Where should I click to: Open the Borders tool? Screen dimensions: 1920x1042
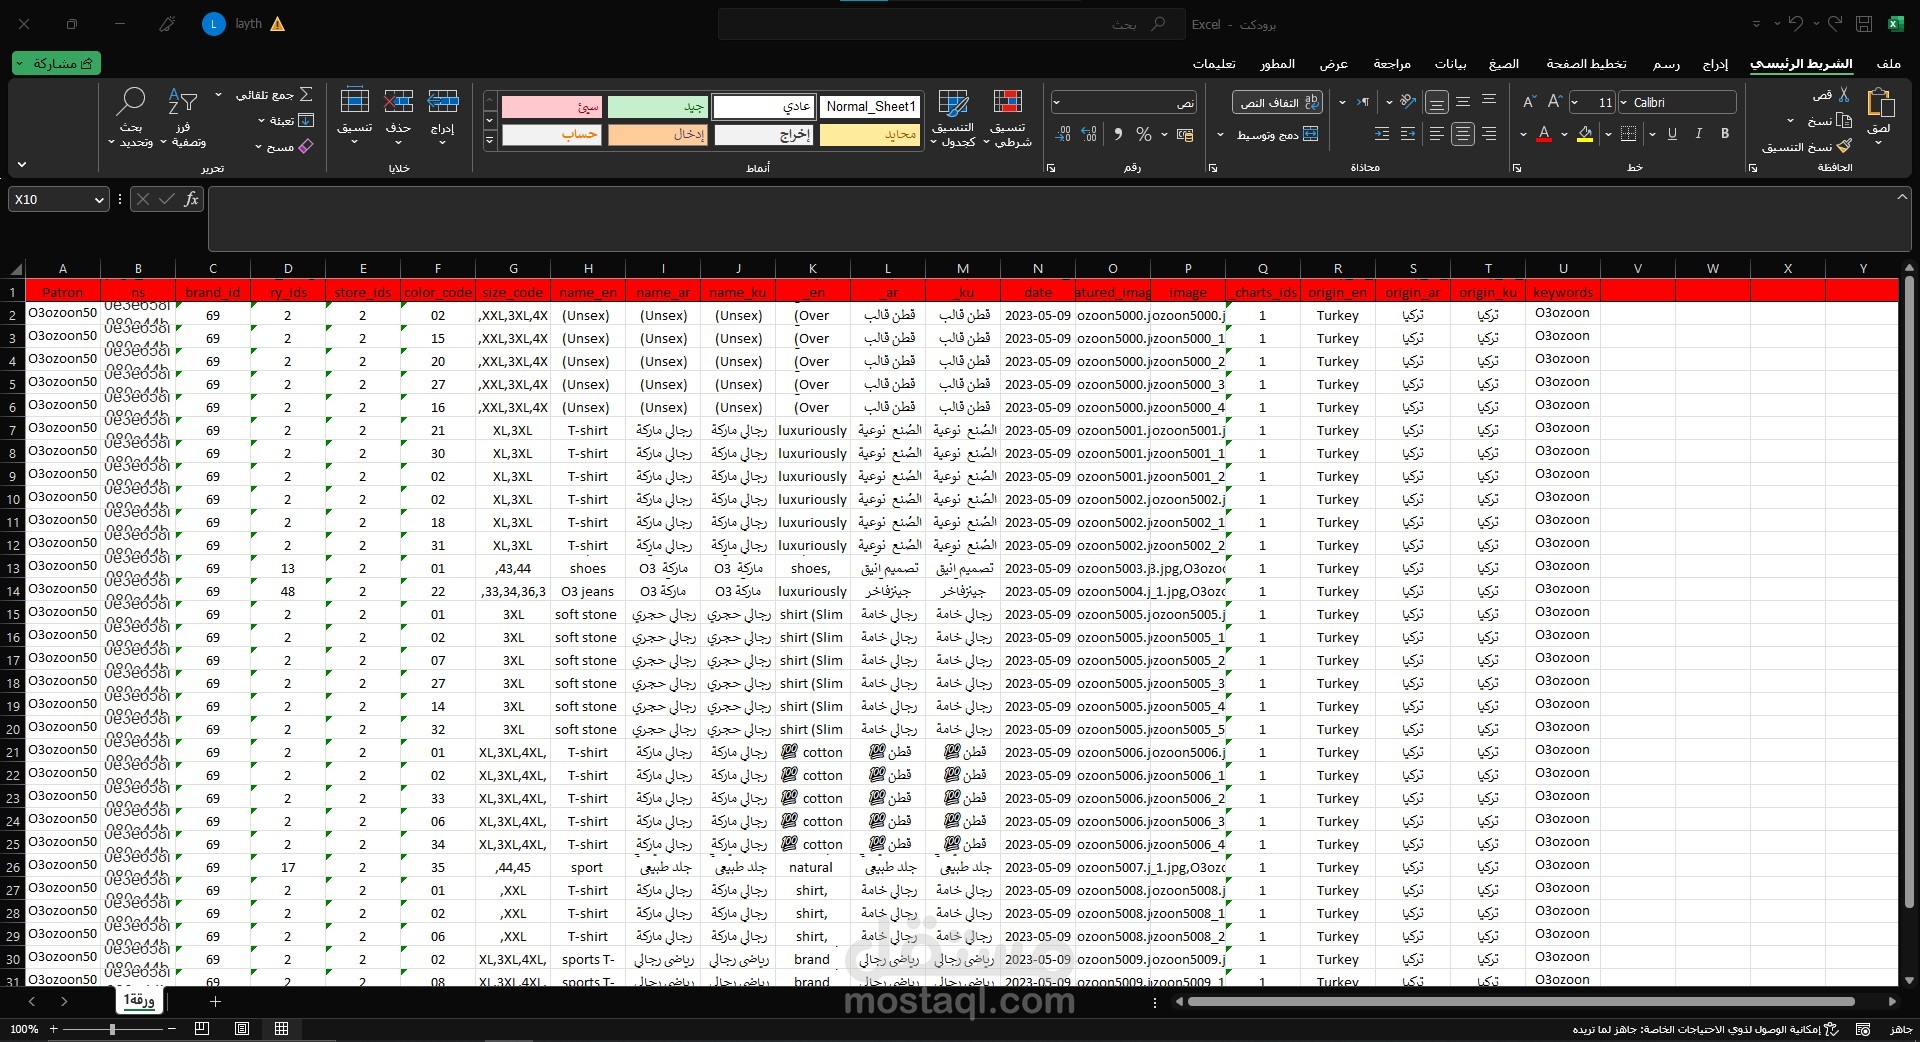click(1629, 133)
